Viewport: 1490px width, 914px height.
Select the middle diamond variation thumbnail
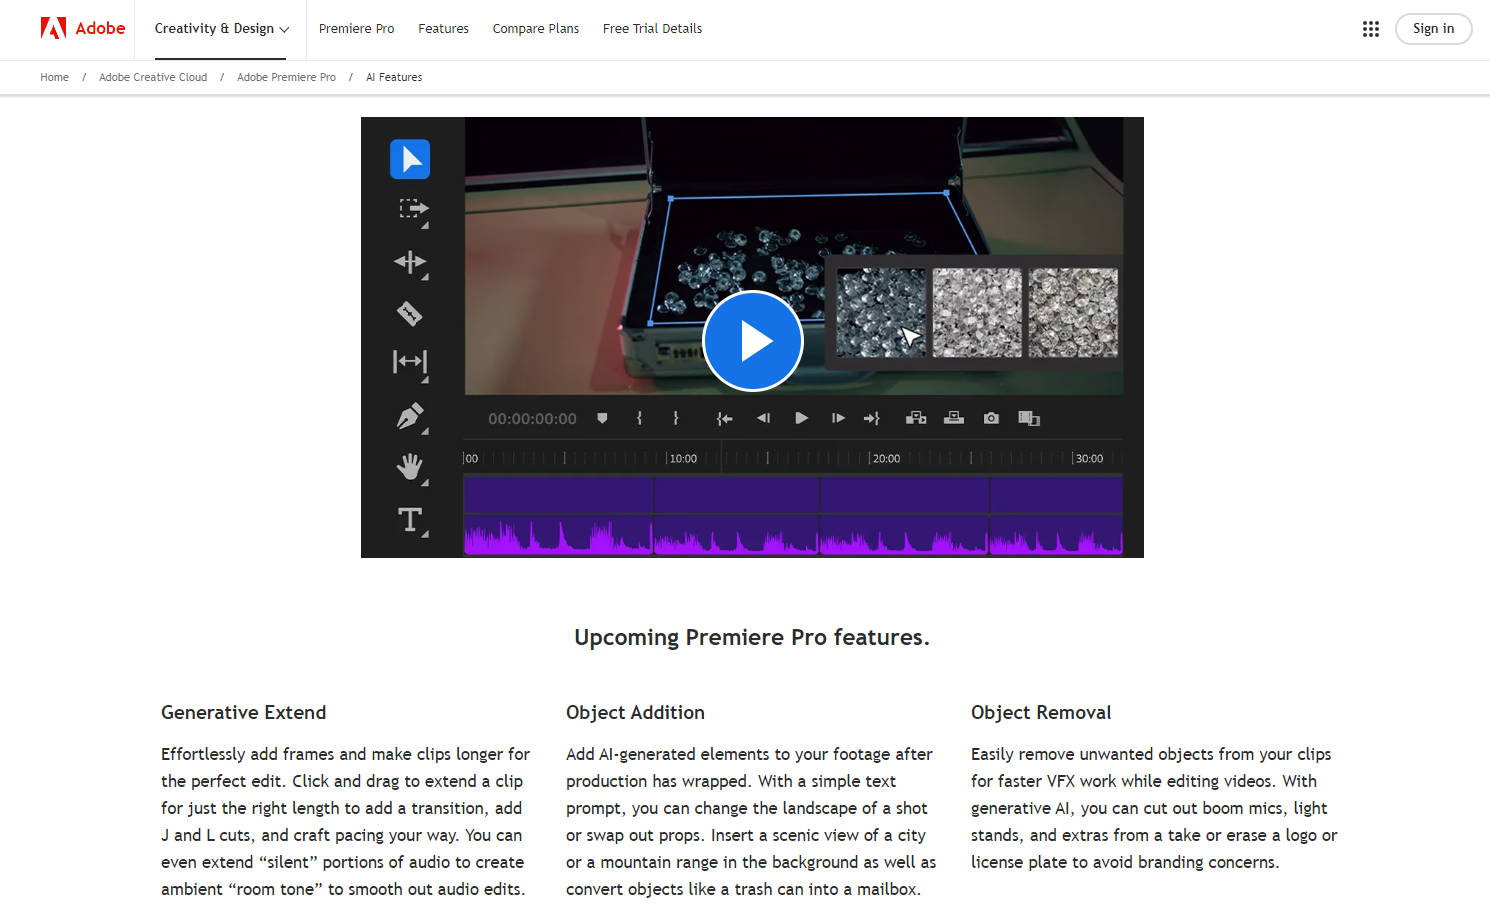(x=977, y=312)
